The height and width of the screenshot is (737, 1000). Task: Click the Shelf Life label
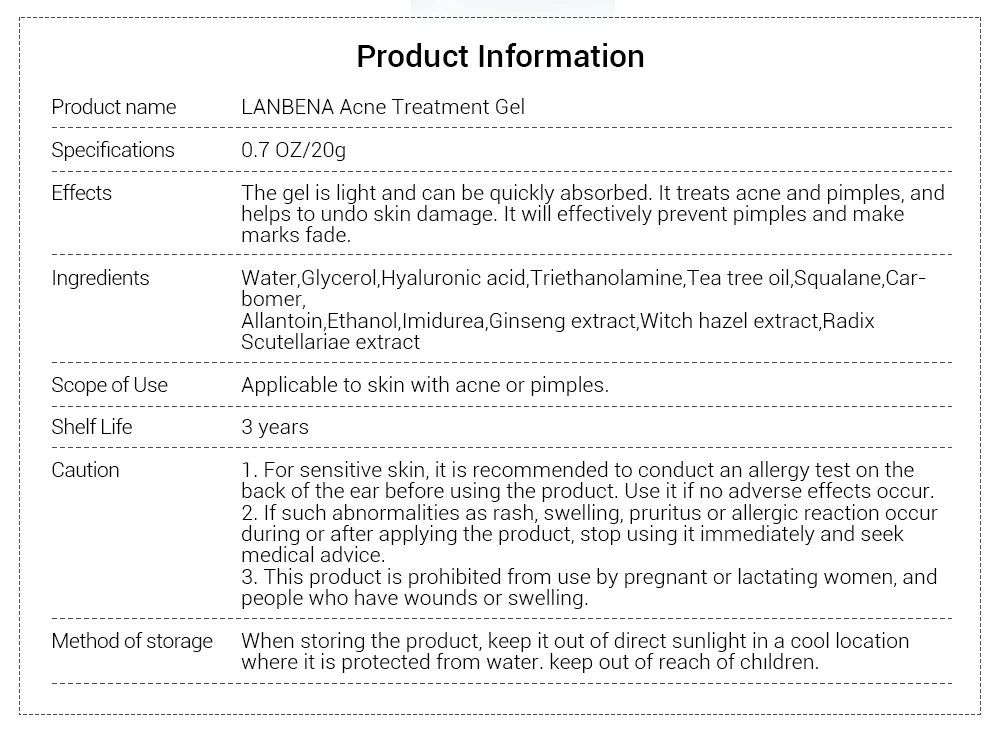click(x=92, y=427)
